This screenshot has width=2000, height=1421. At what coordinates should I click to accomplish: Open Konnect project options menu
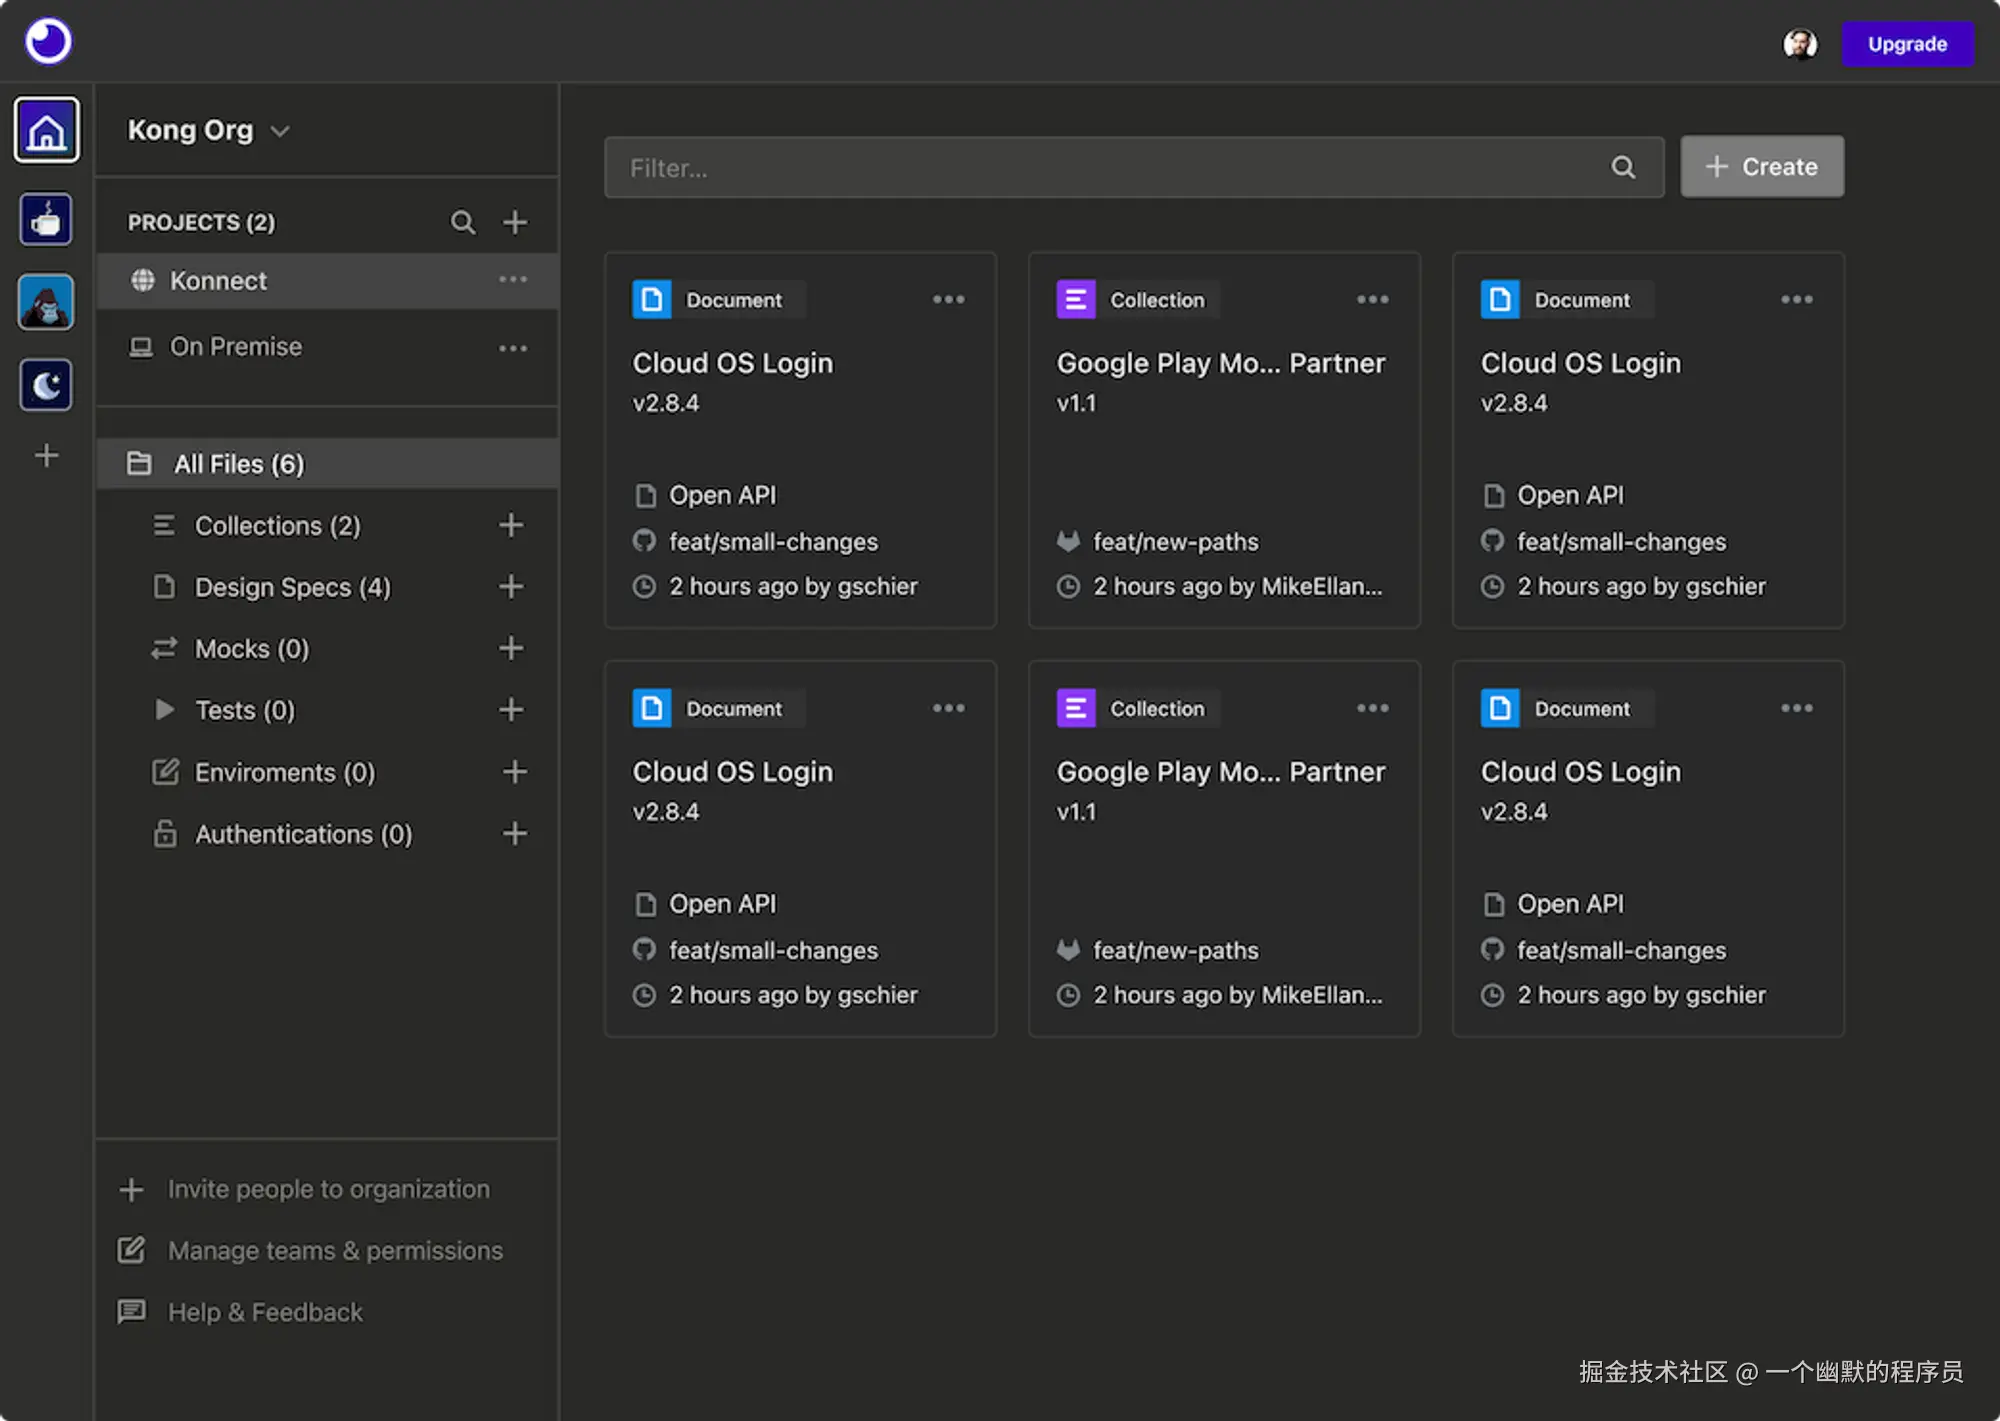513,280
